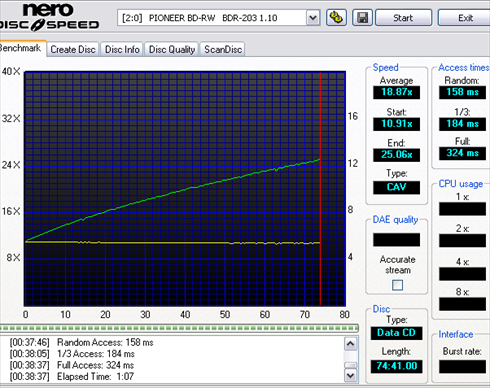Click the log scroll up arrow
The height and width of the screenshot is (388, 490).
[x=350, y=344]
